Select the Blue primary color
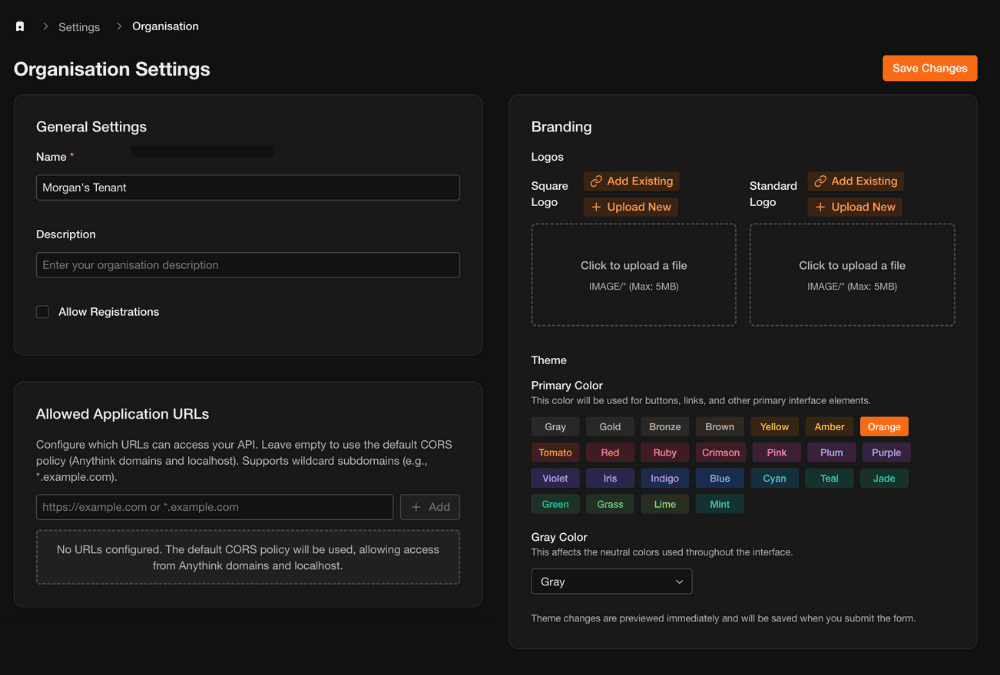This screenshot has width=1000, height=675. 719,478
